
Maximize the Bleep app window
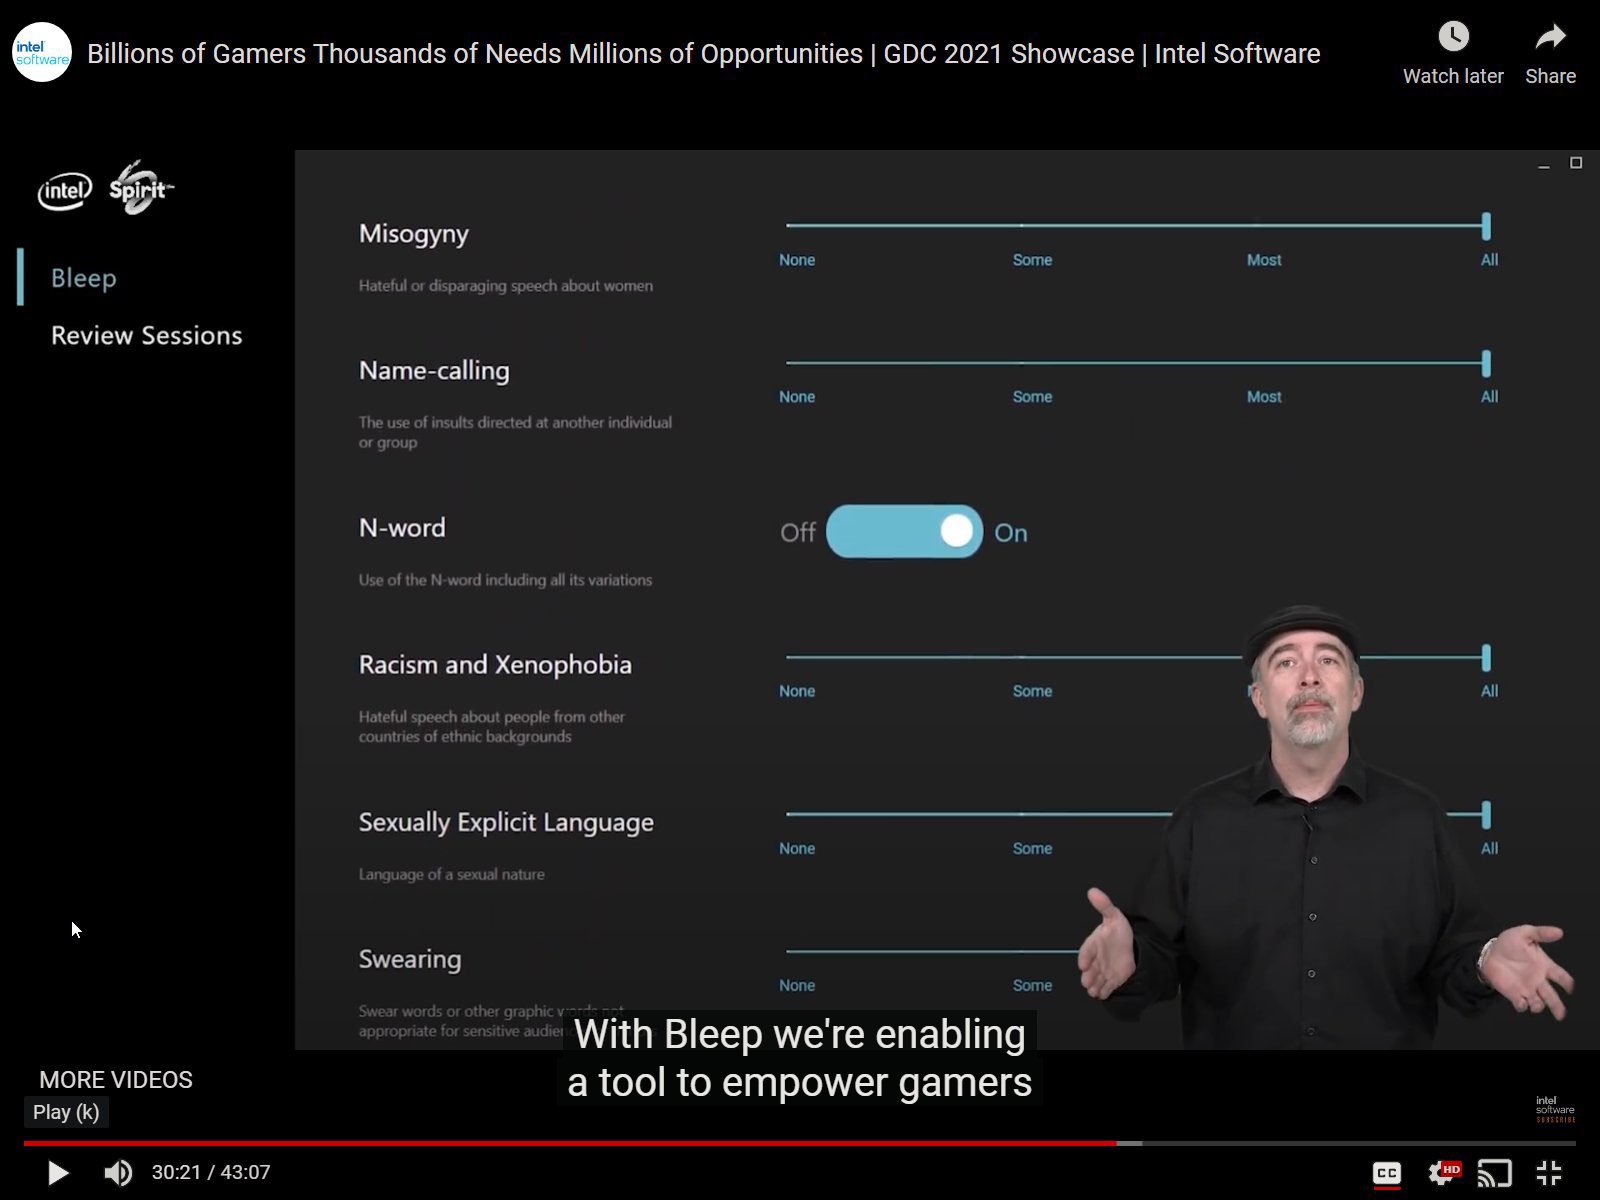1576,163
